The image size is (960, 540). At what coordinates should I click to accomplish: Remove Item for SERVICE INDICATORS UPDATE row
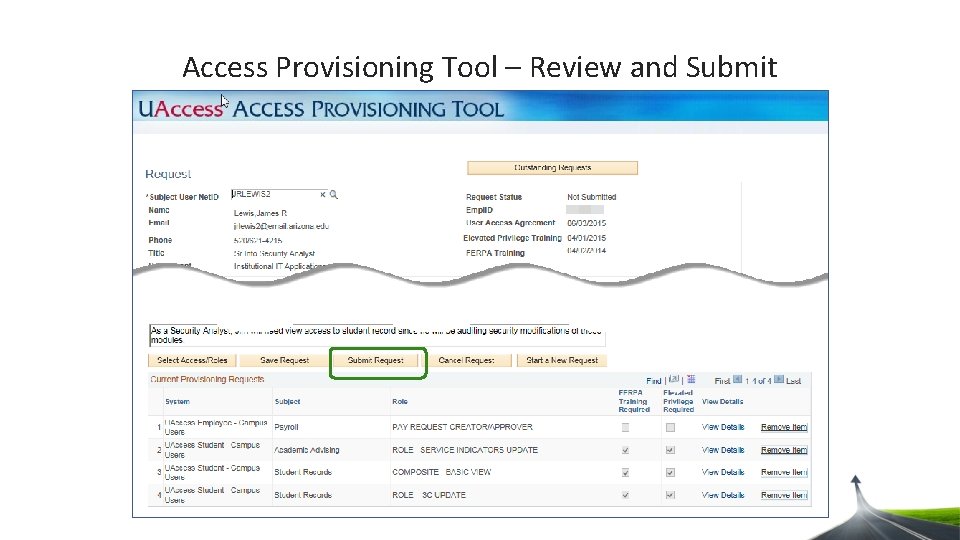(x=784, y=450)
